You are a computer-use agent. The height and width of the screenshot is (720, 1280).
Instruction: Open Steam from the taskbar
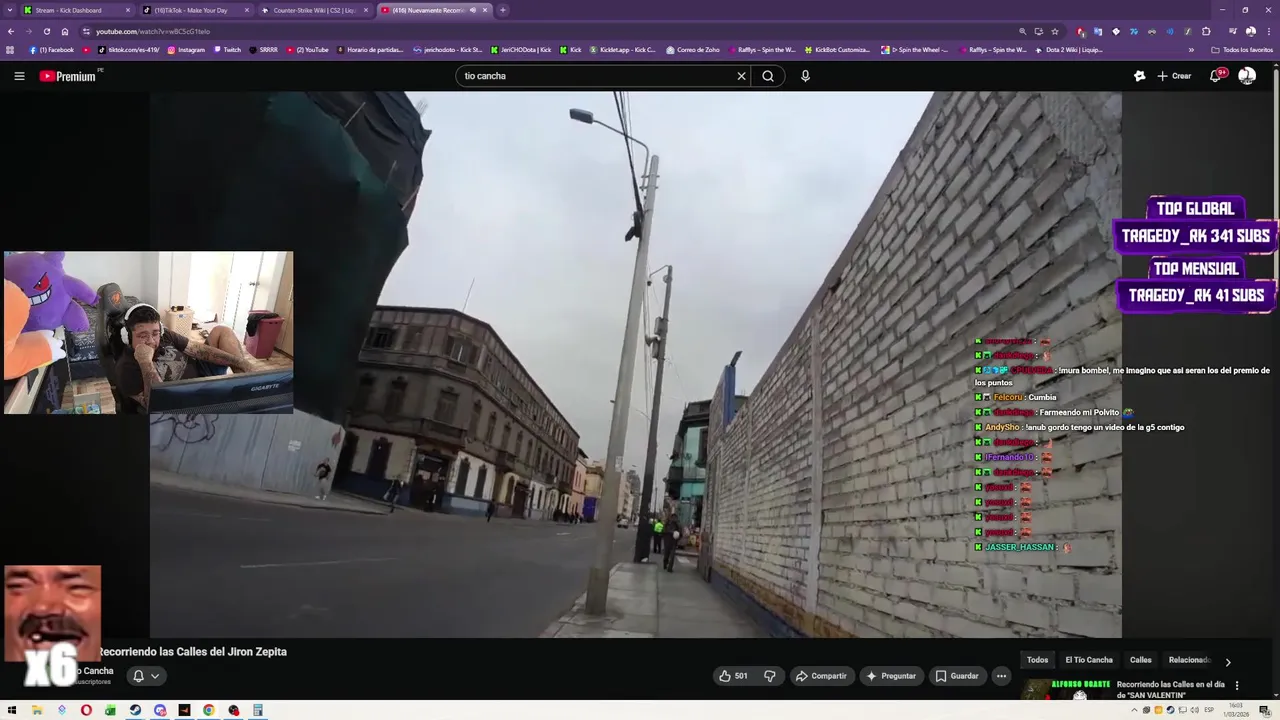[x=135, y=711]
